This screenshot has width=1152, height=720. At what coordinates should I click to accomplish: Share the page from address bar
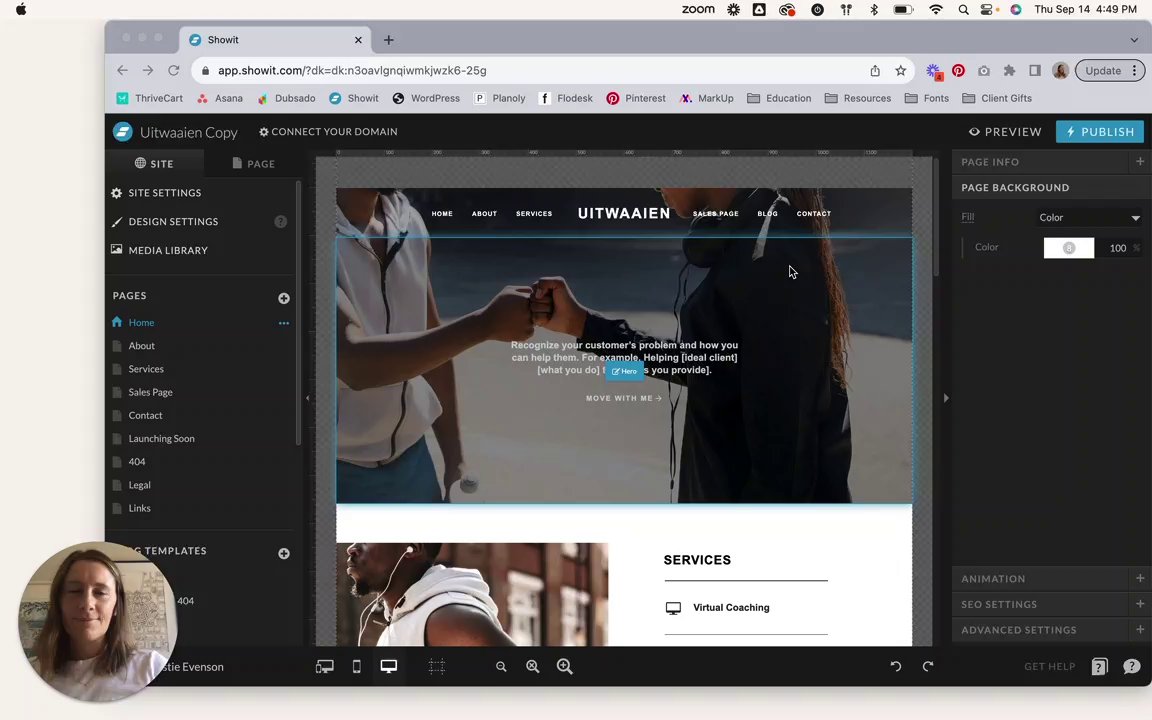[875, 71]
